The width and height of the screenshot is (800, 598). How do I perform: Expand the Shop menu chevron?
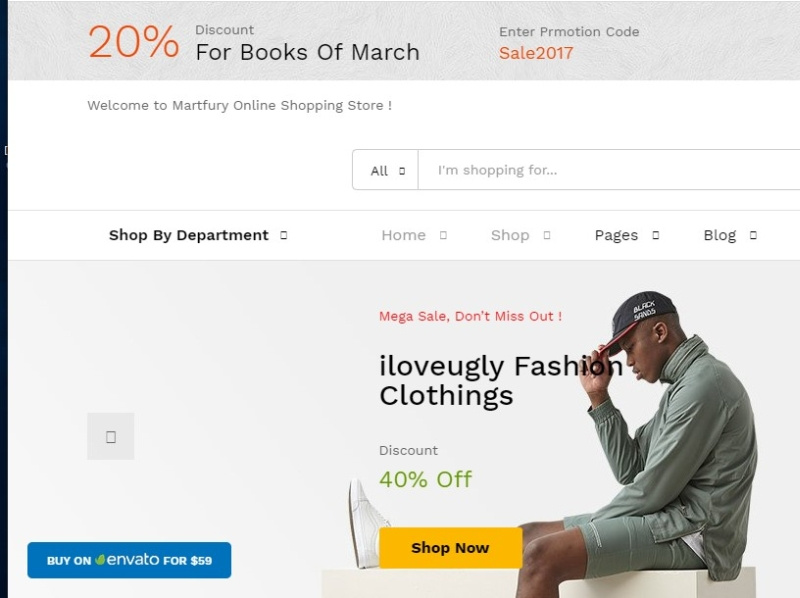click(x=546, y=236)
